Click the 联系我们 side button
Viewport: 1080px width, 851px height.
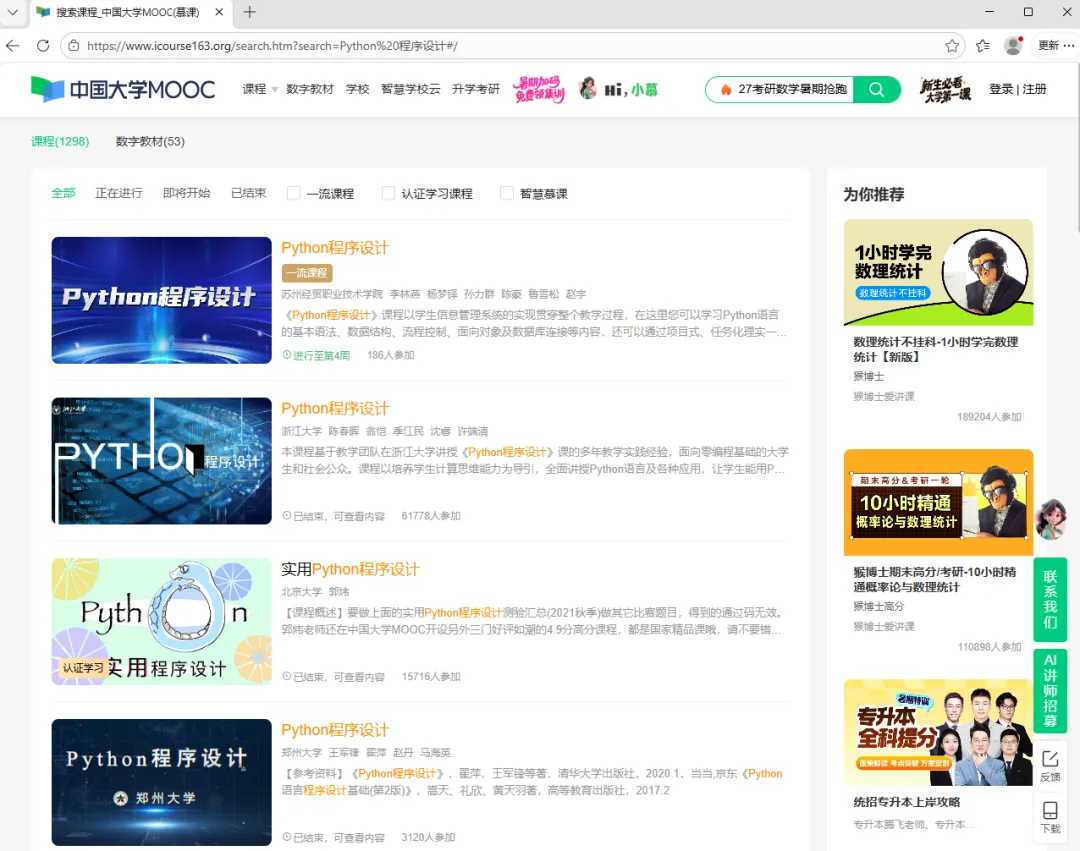pos(1050,599)
